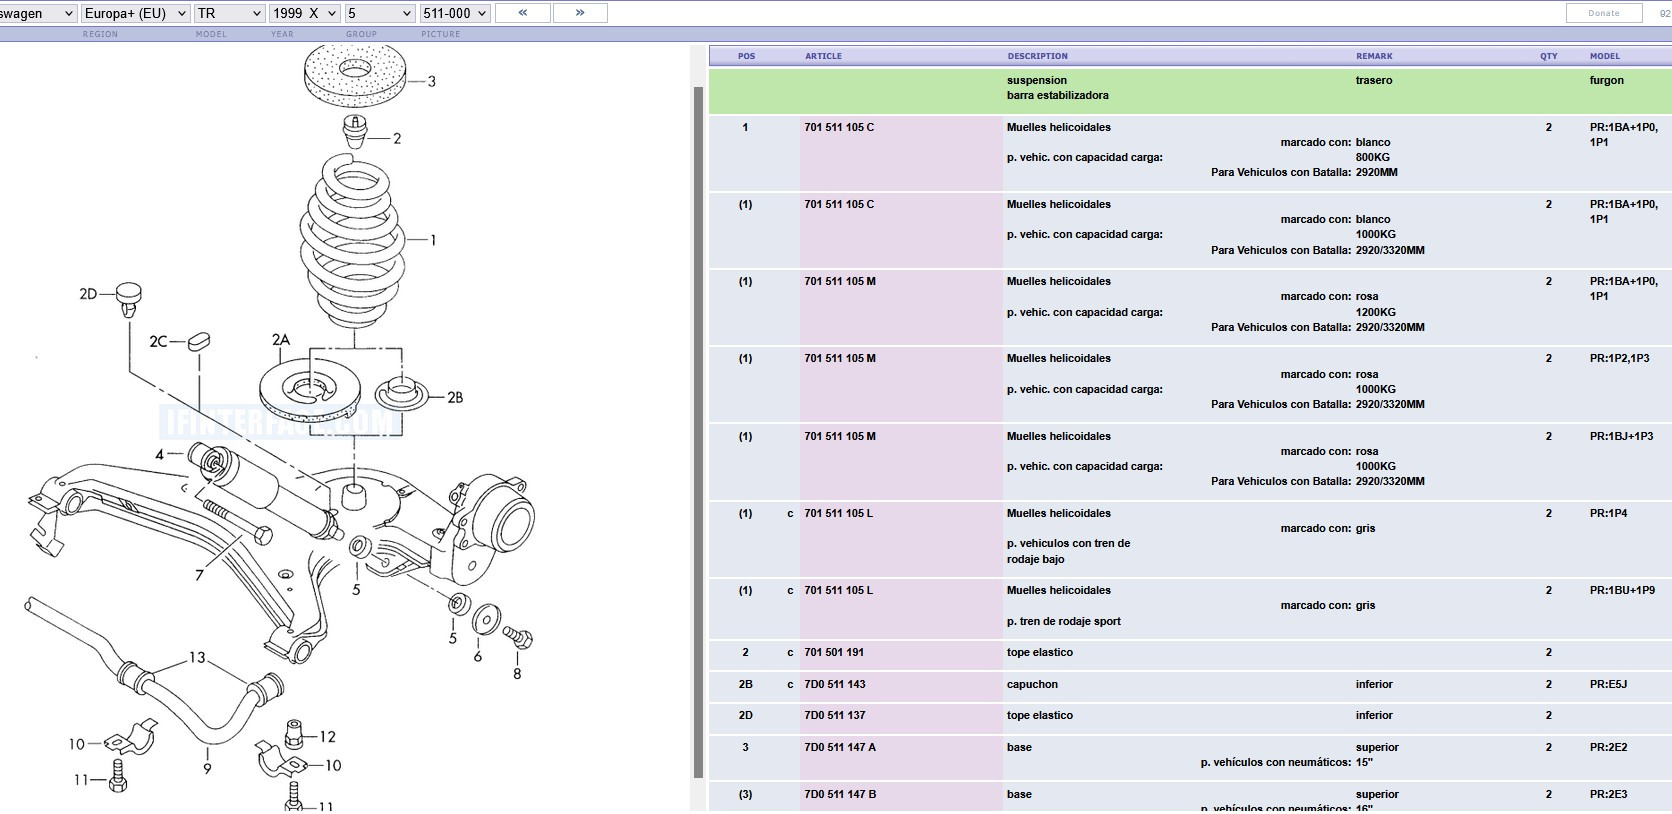Click the coil spring part in the diagram

(353, 240)
